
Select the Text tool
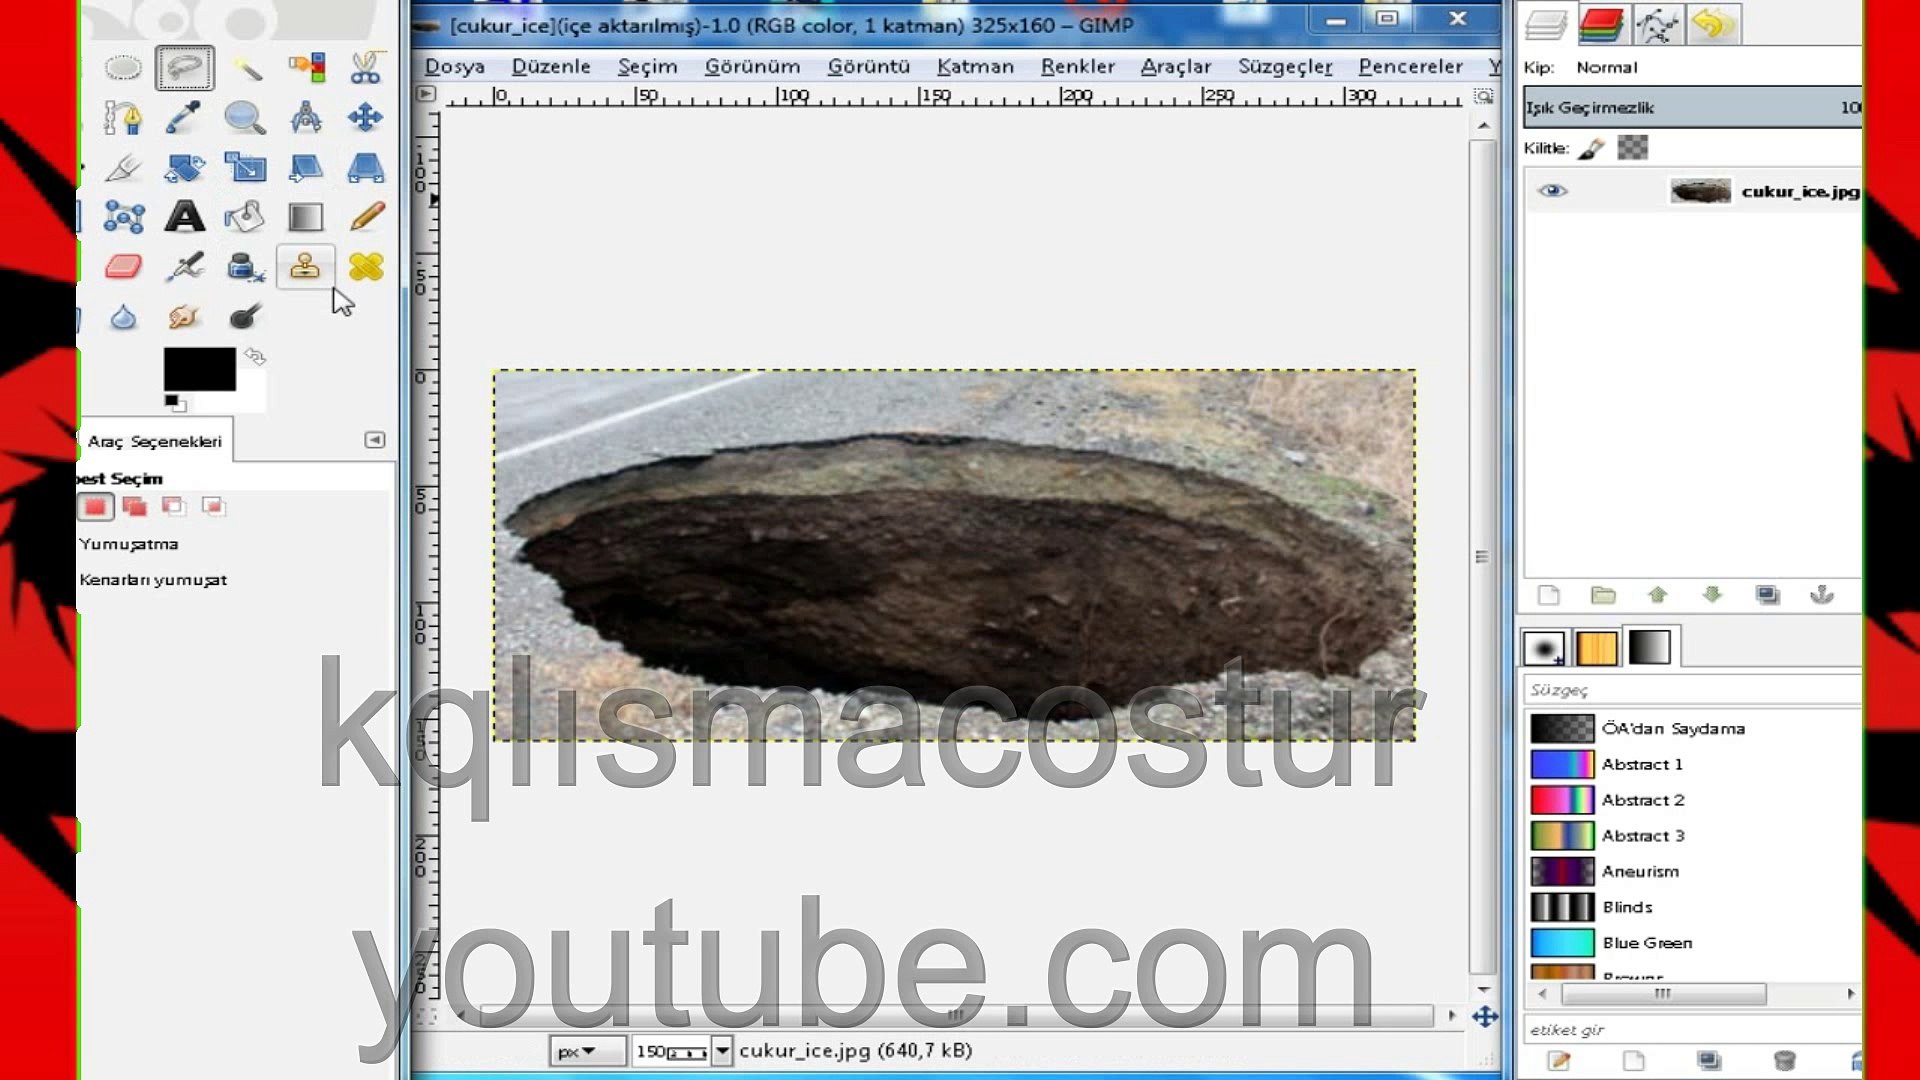click(184, 216)
